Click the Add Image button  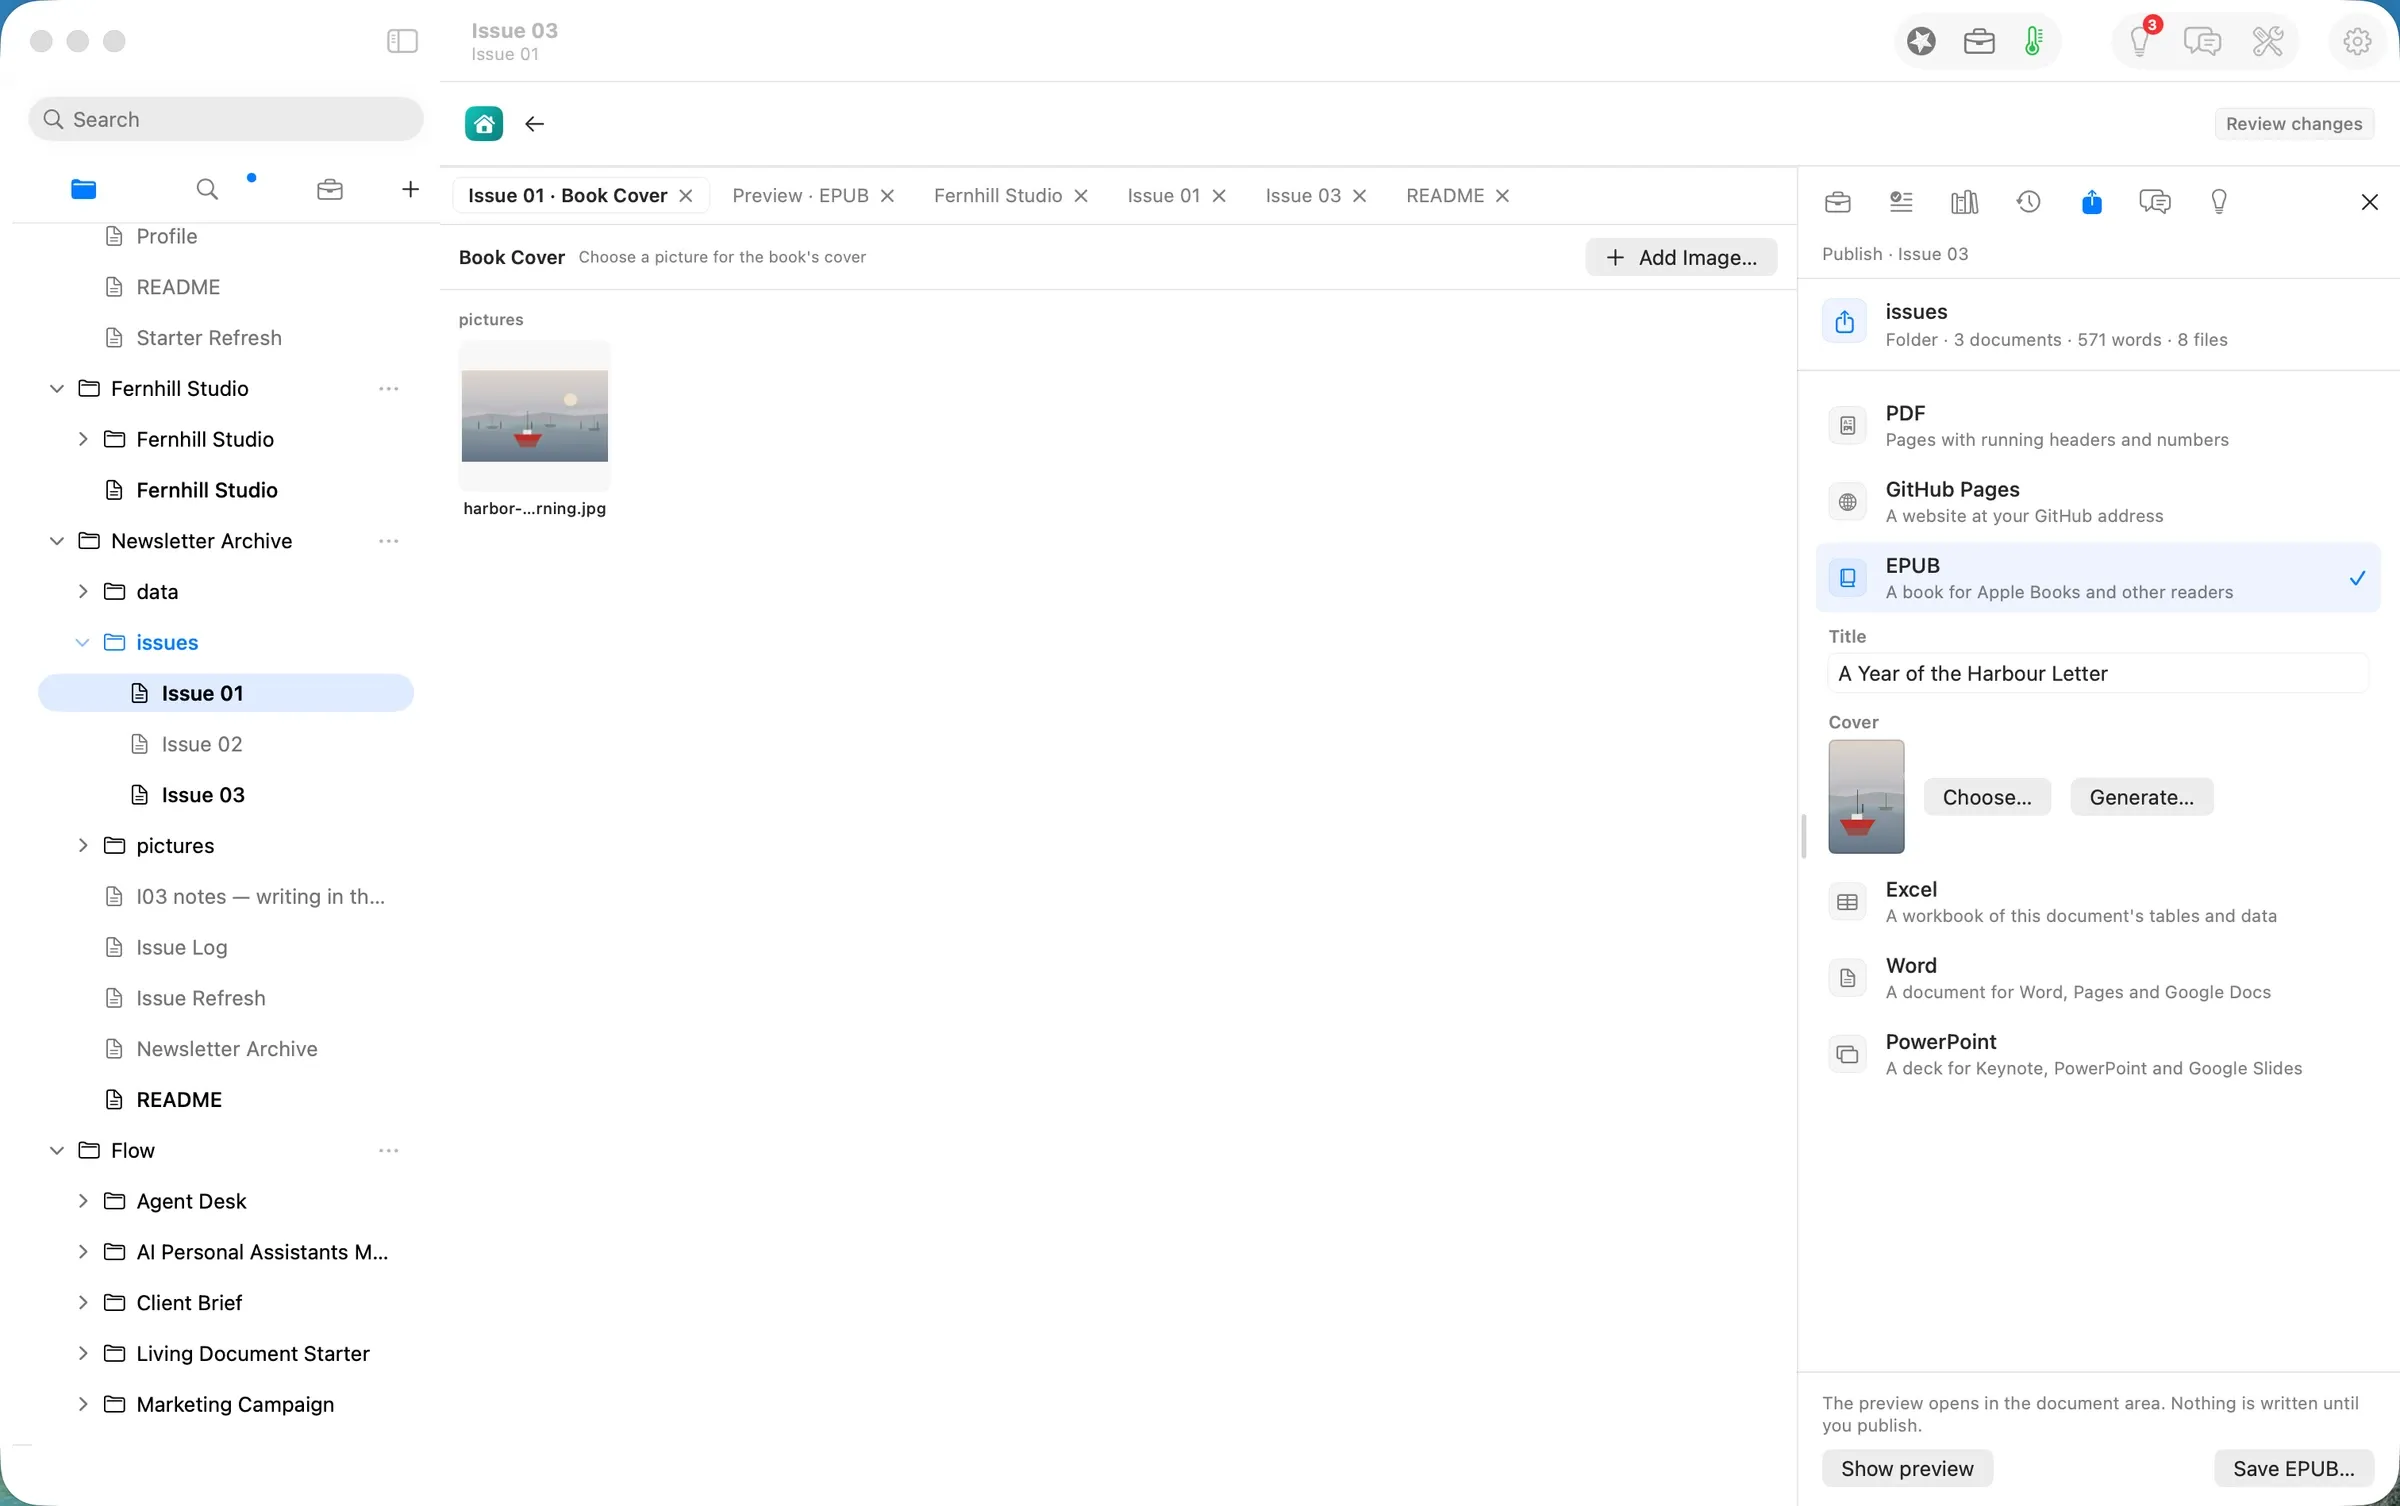tap(1681, 257)
